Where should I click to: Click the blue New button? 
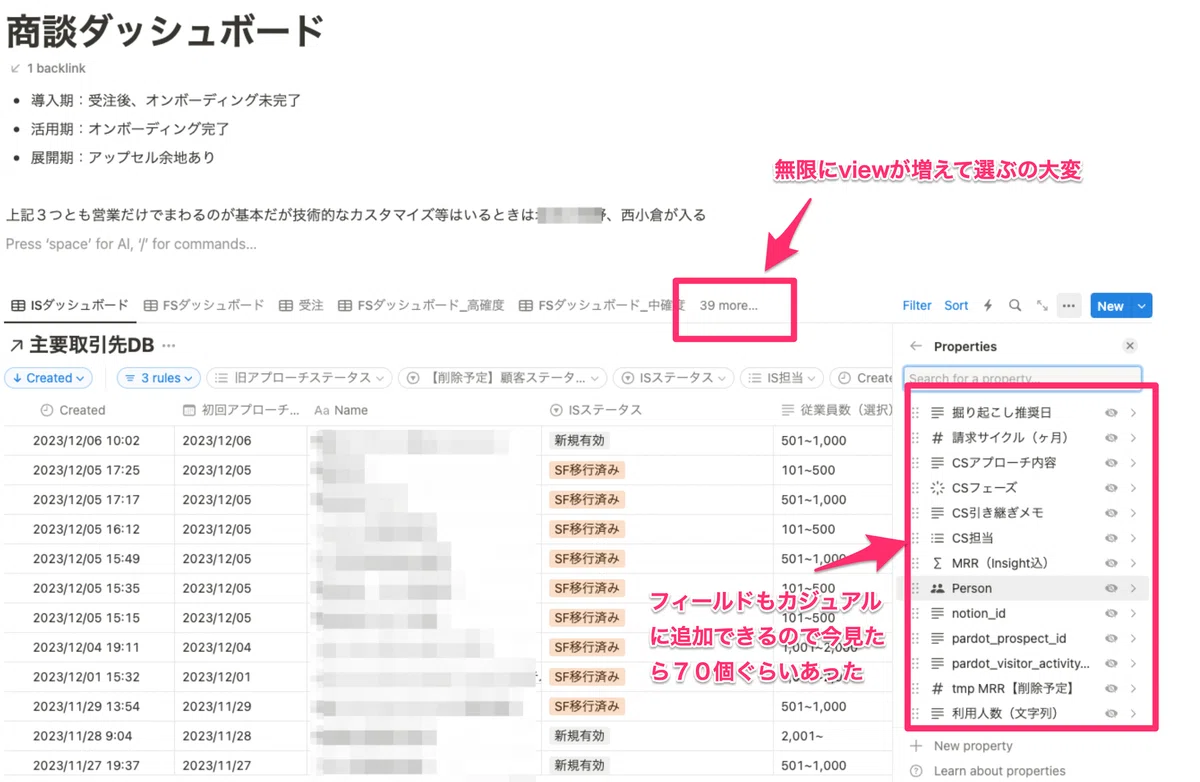(1110, 306)
